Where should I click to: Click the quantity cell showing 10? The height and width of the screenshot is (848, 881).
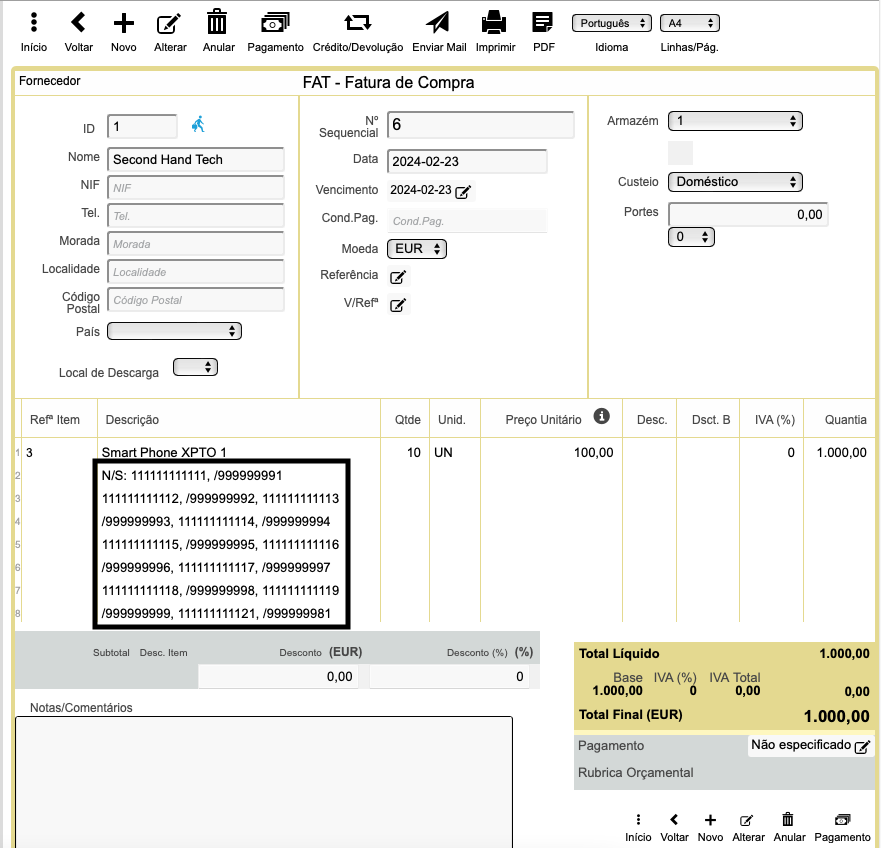(x=414, y=452)
